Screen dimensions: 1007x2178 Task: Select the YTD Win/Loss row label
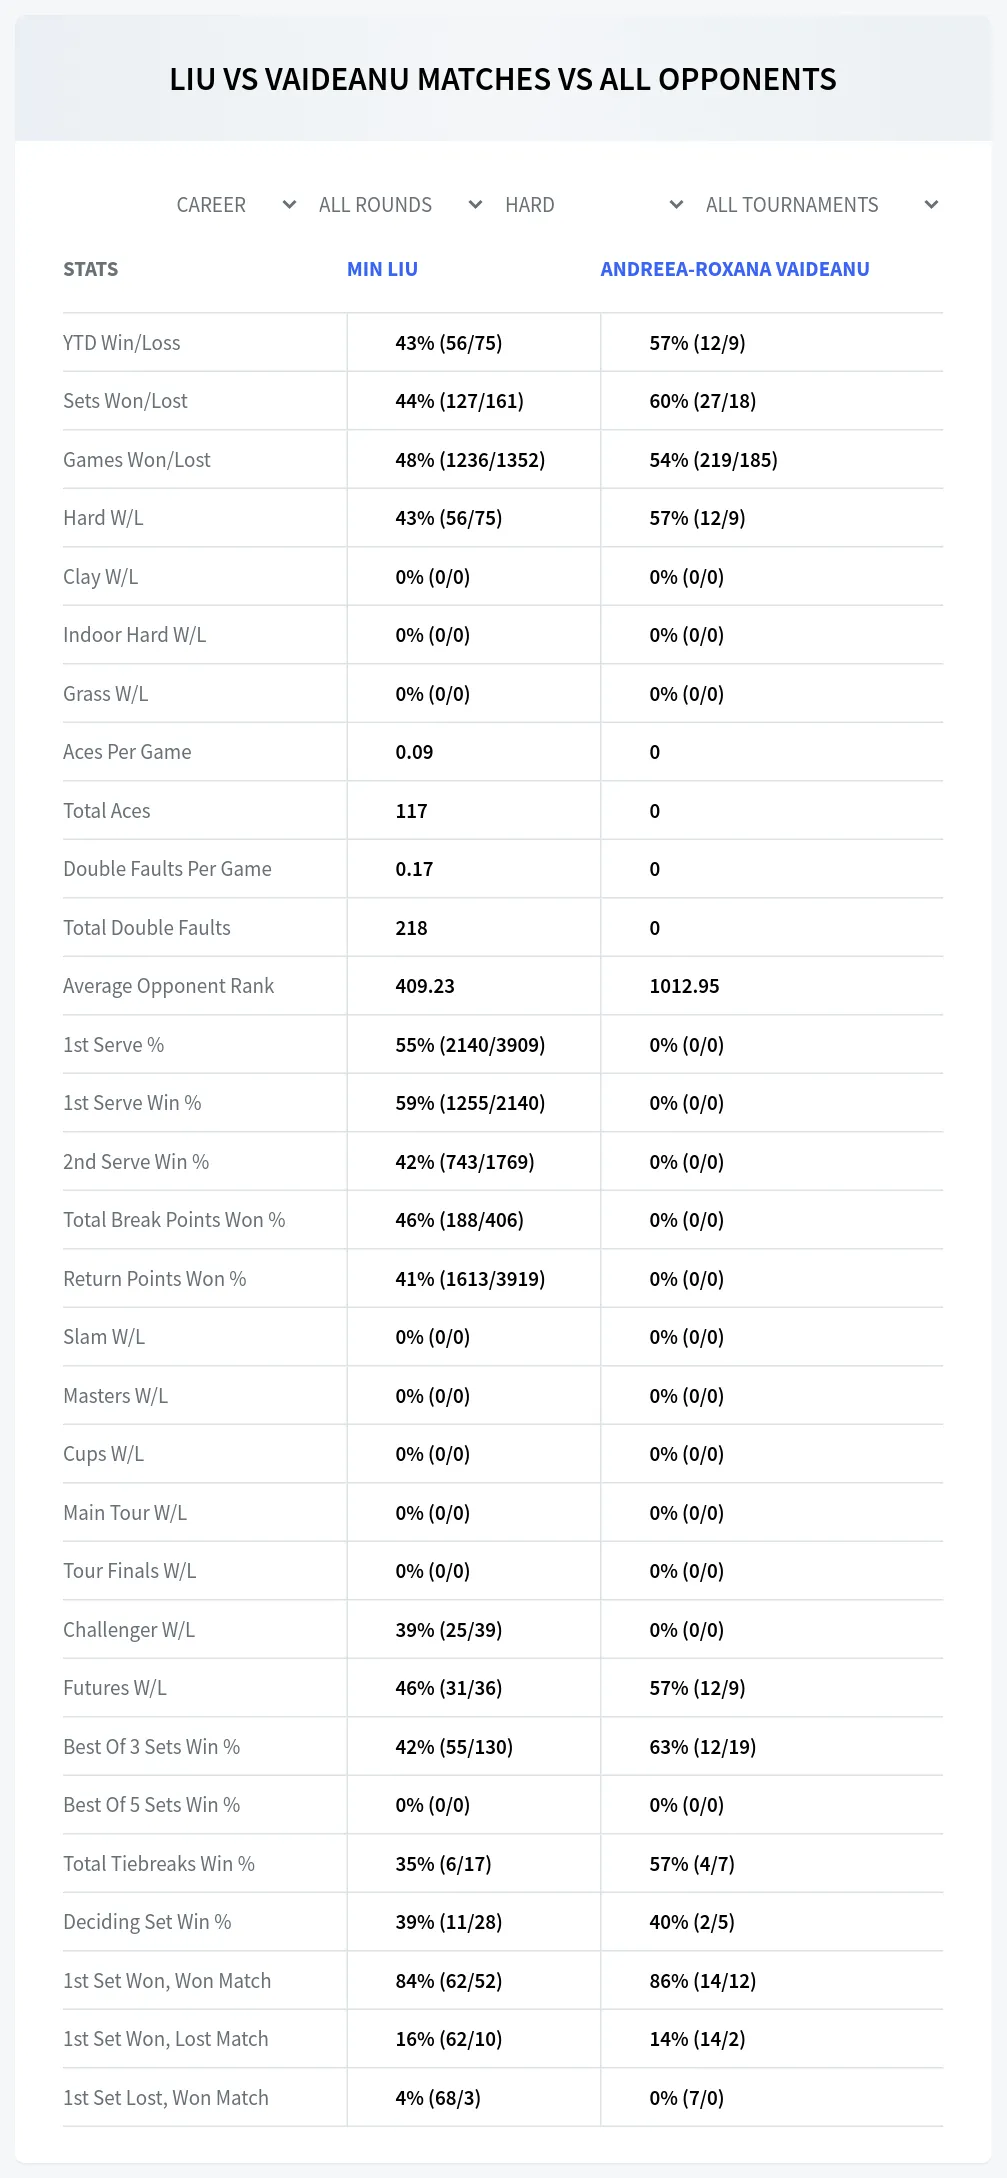[122, 343]
